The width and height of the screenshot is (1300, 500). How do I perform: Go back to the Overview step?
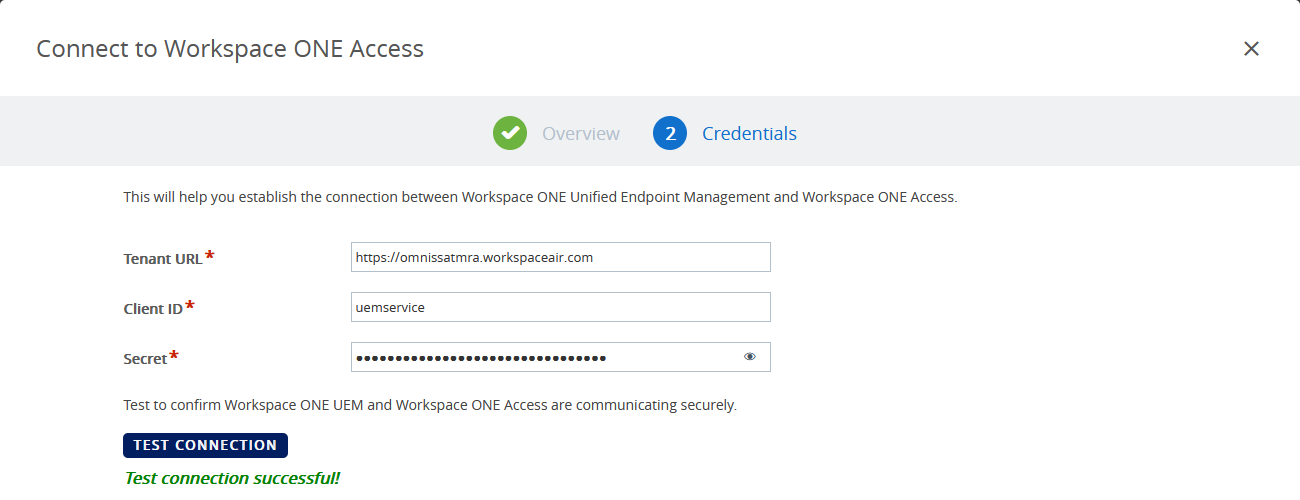click(580, 133)
